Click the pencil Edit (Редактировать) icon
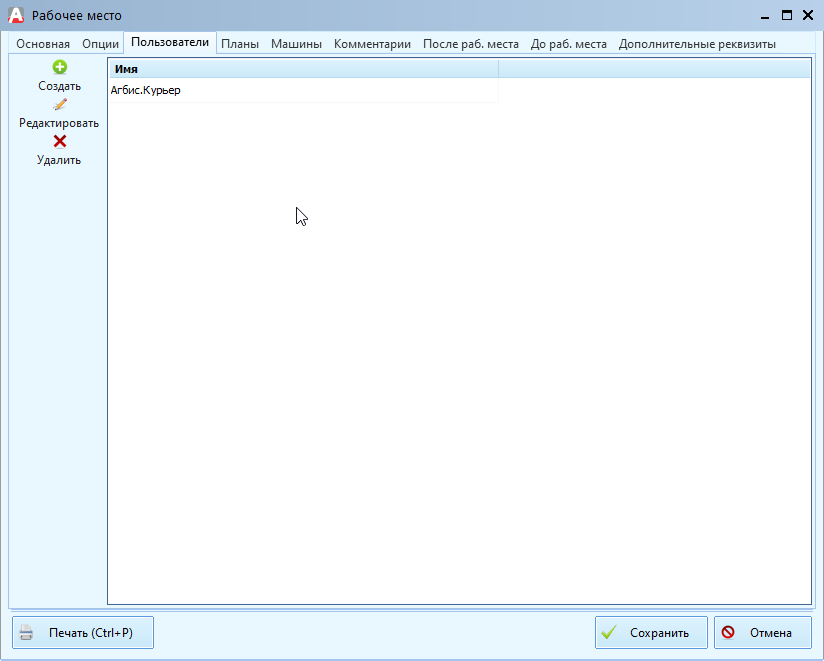 pyautogui.click(x=59, y=104)
